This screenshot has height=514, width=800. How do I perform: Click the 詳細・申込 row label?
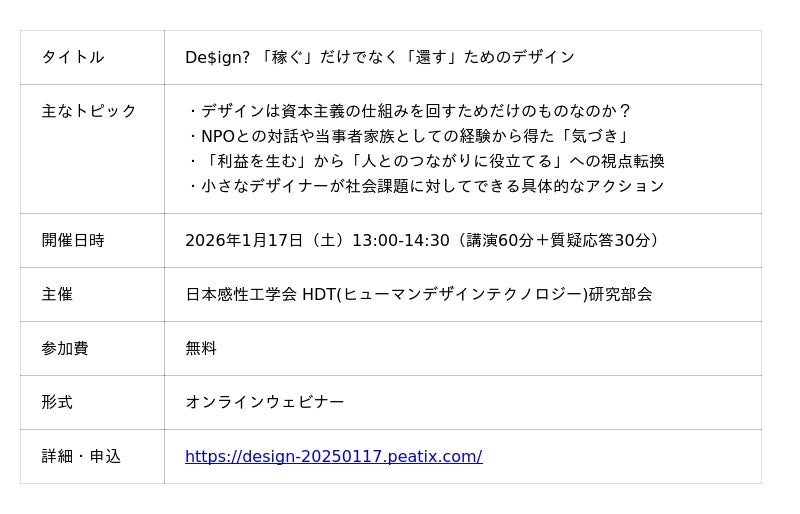pyautogui.click(x=80, y=456)
